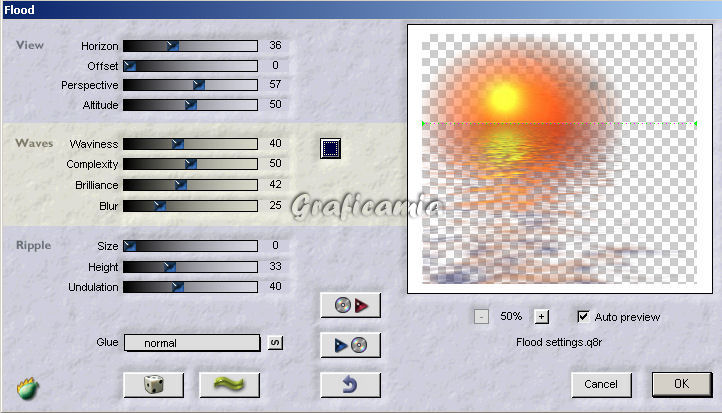Click the load settings disc-arrow button
Image resolution: width=722 pixels, height=413 pixels.
point(350,305)
